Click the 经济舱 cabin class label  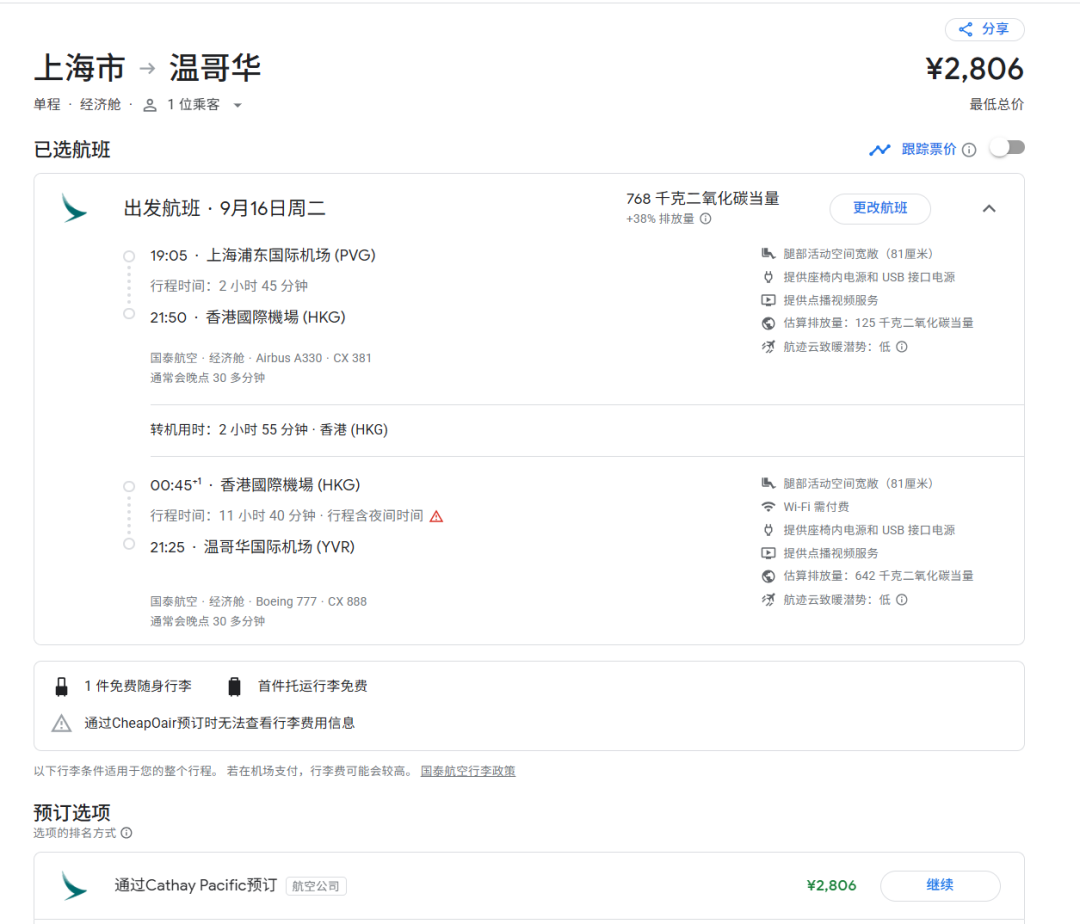[x=100, y=105]
